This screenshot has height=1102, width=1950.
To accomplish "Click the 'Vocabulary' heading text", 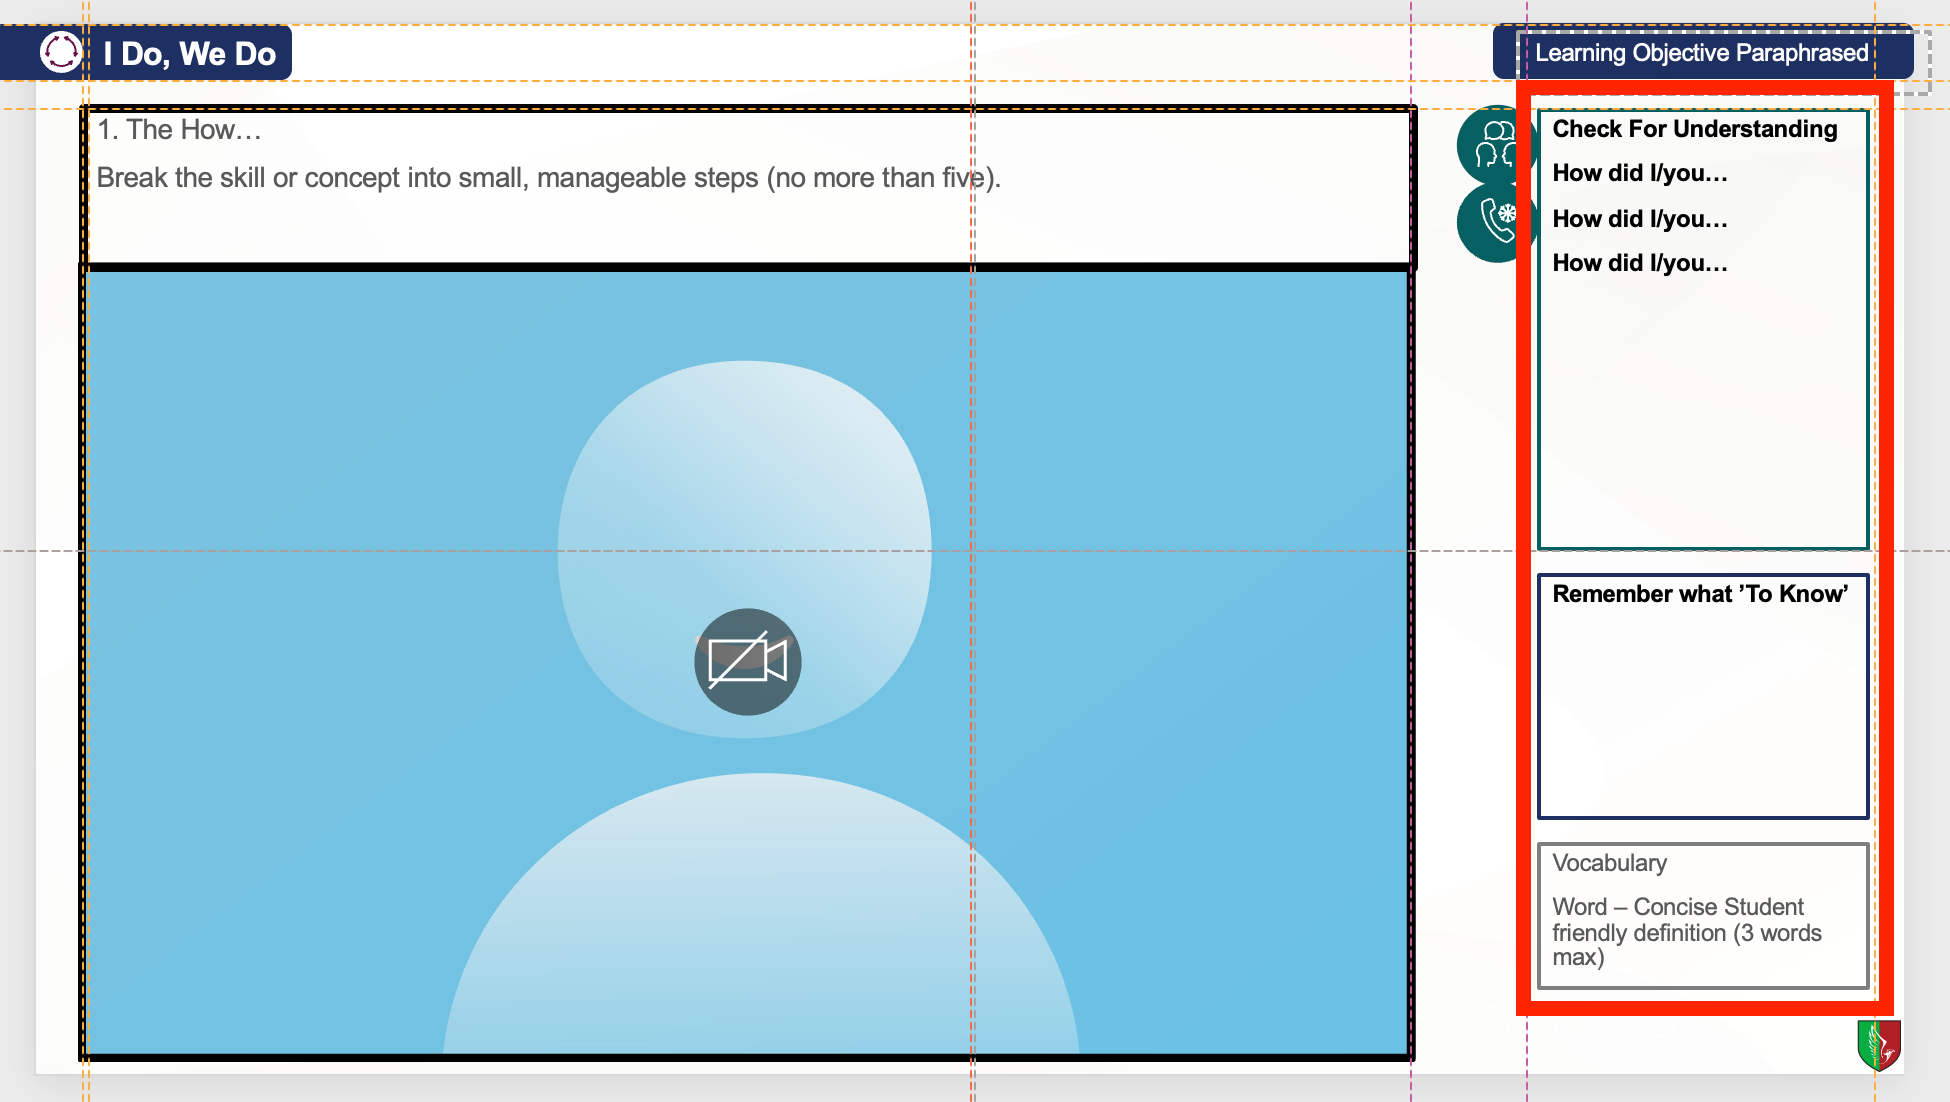I will point(1609,863).
